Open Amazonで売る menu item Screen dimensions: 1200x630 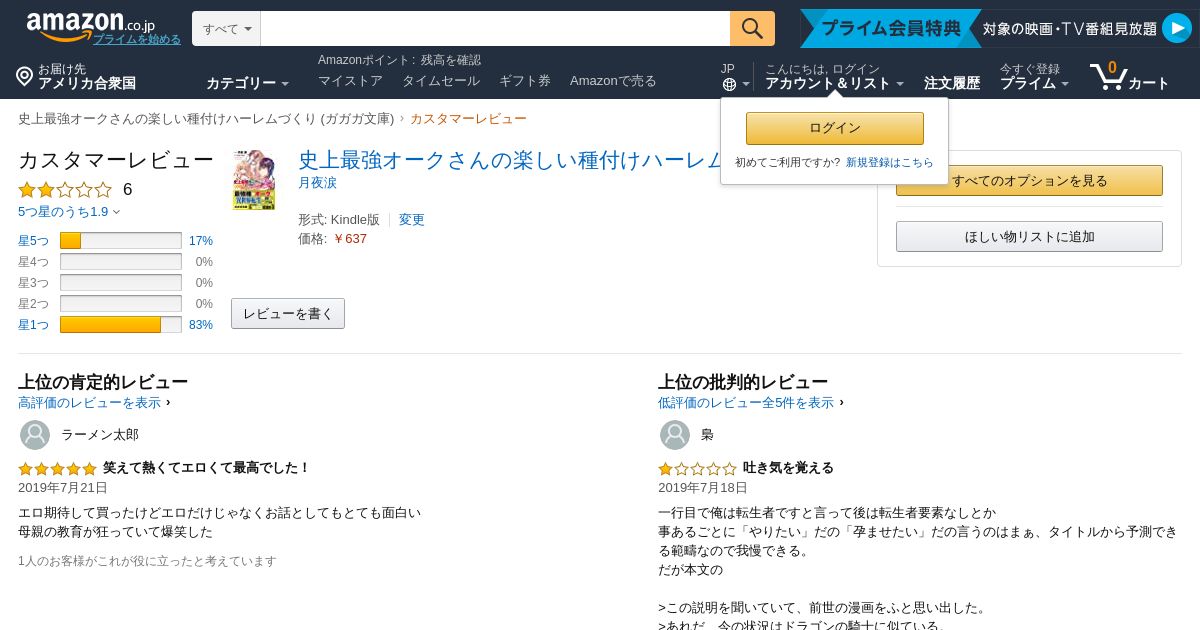point(613,80)
